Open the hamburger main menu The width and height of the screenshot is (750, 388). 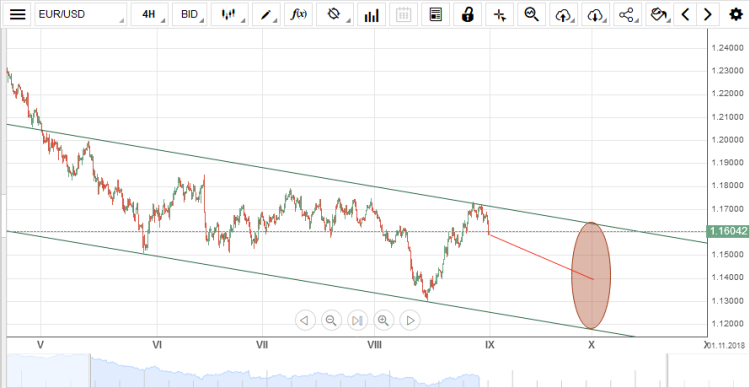pyautogui.click(x=17, y=14)
